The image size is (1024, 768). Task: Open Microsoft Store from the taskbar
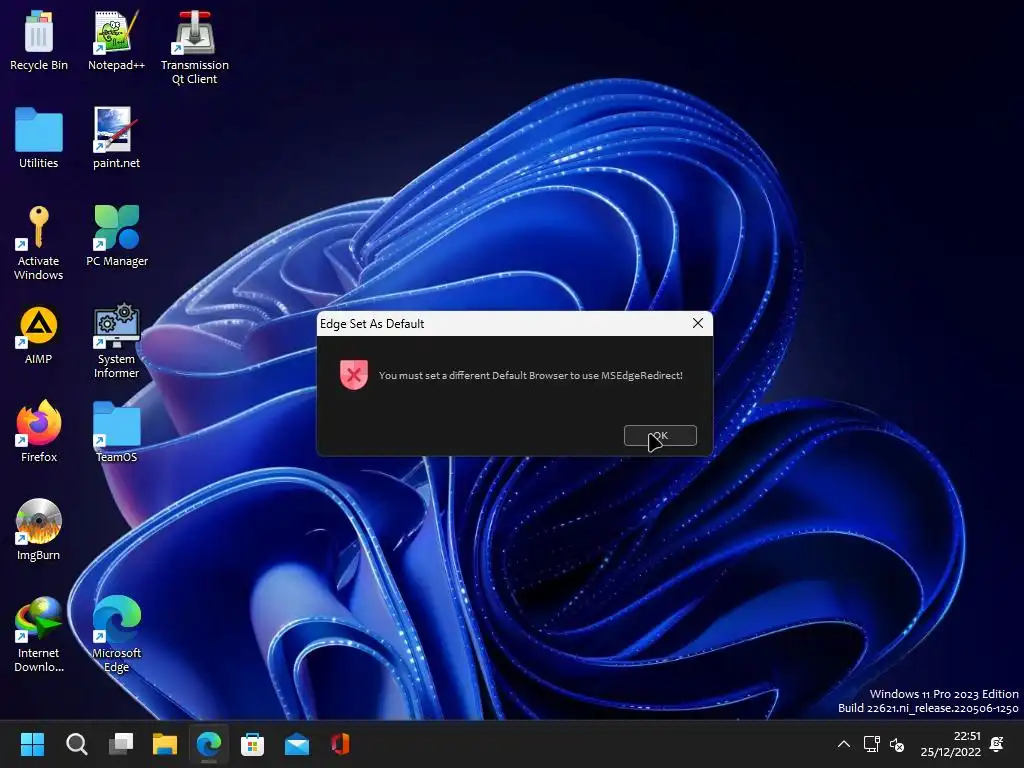tap(253, 744)
